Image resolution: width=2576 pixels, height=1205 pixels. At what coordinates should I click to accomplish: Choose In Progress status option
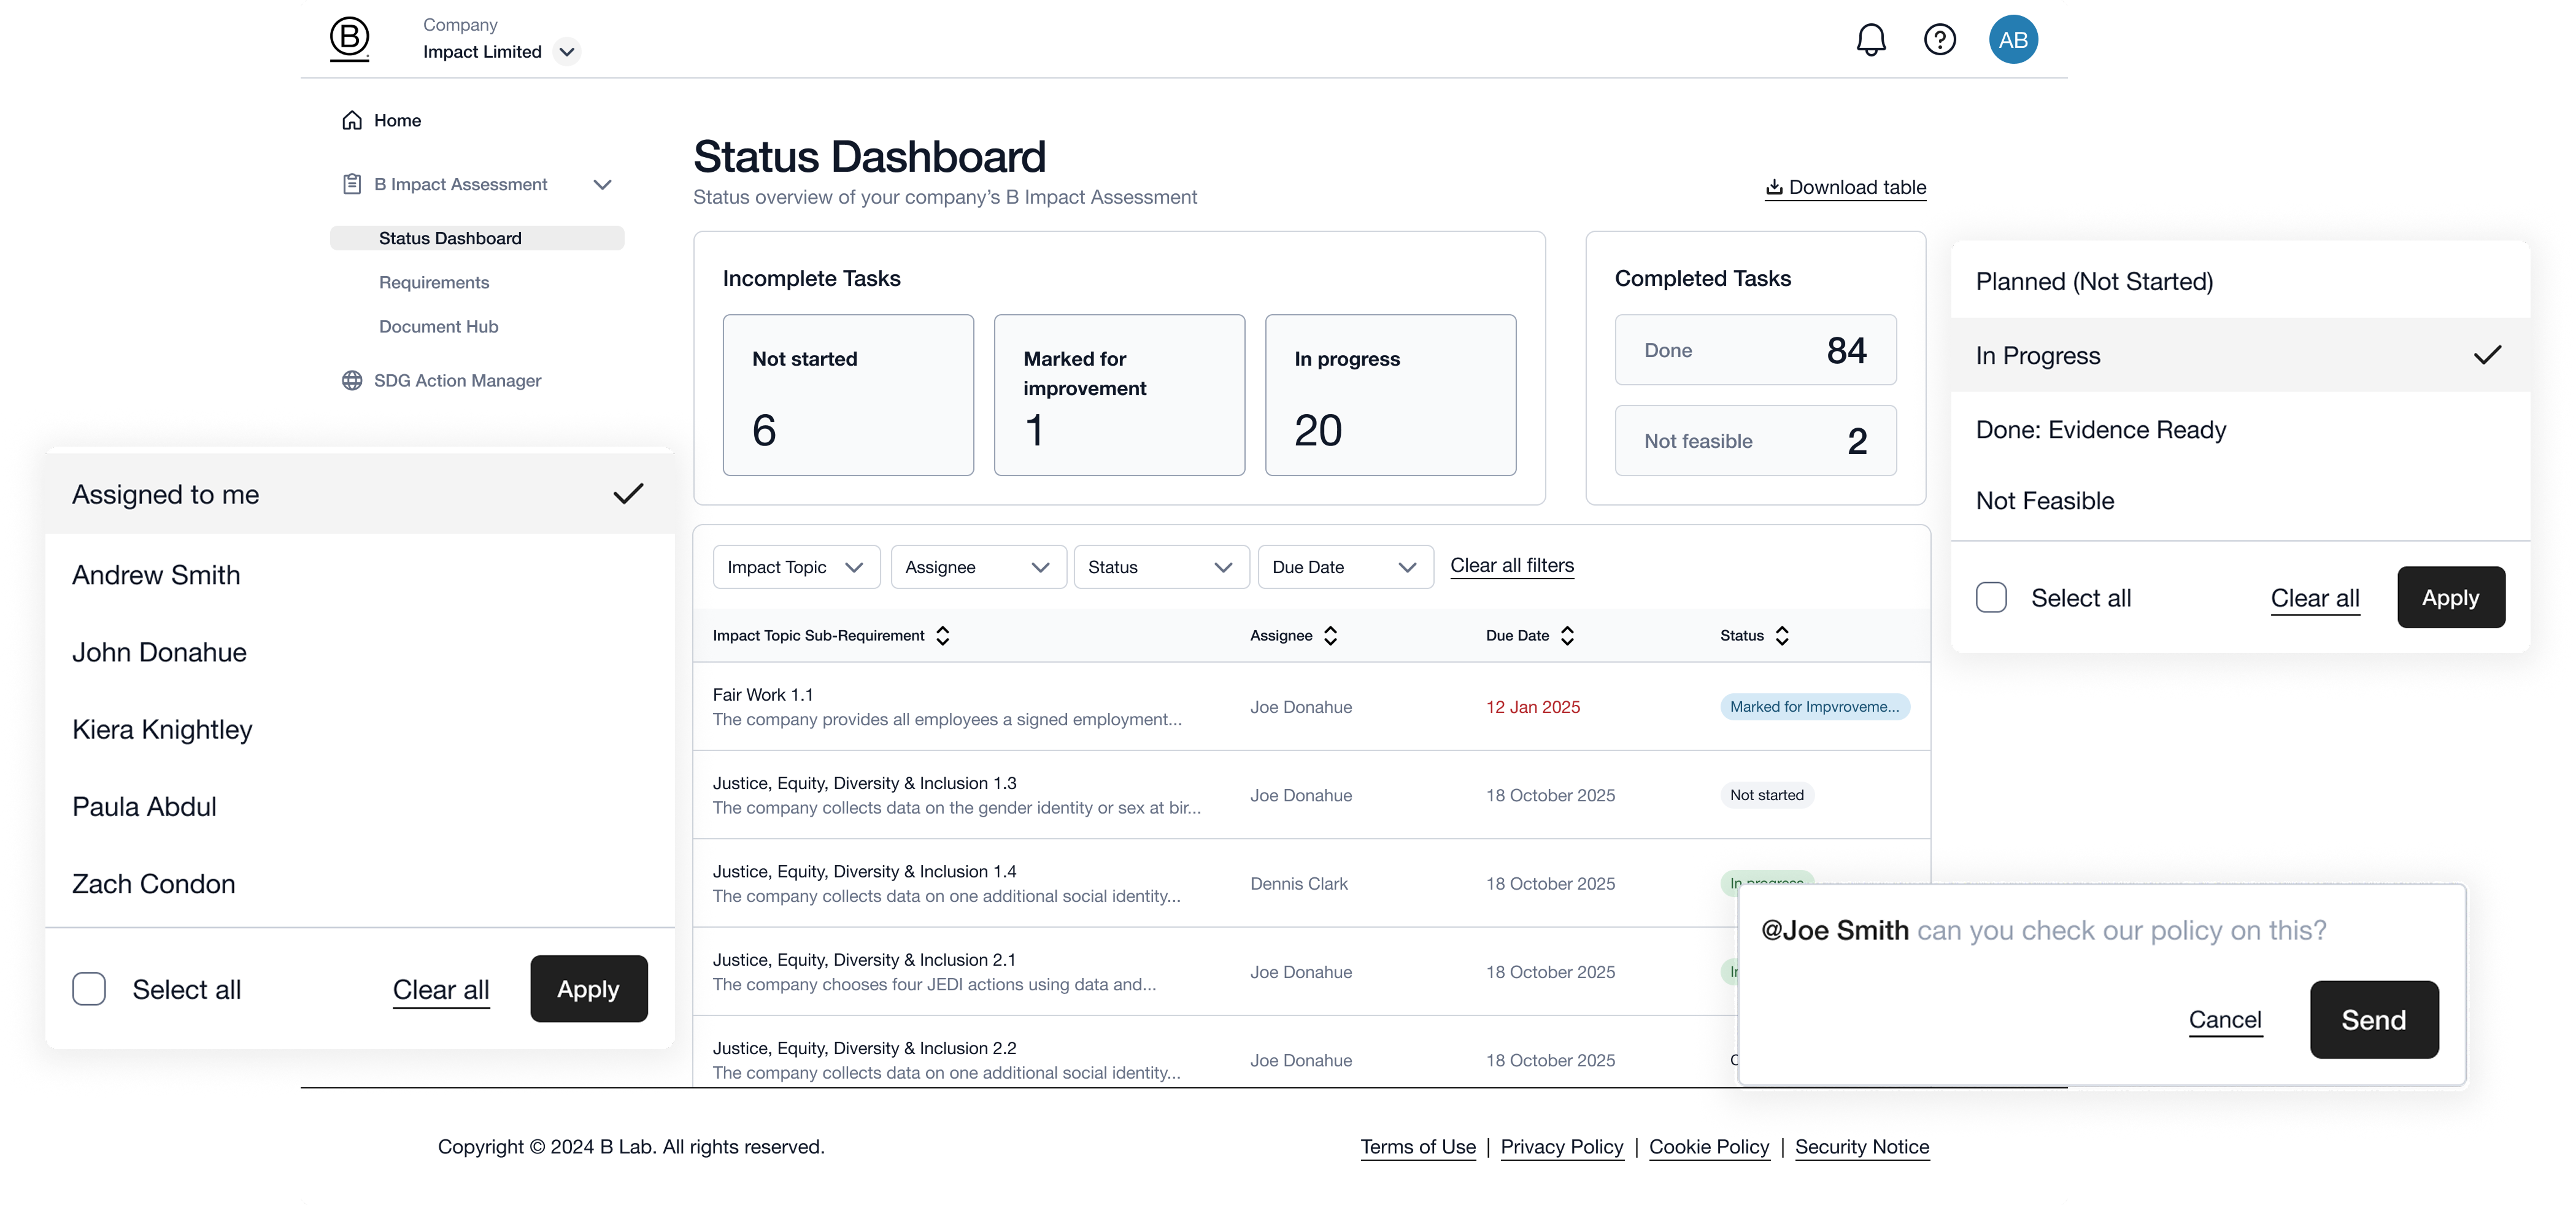click(2240, 355)
